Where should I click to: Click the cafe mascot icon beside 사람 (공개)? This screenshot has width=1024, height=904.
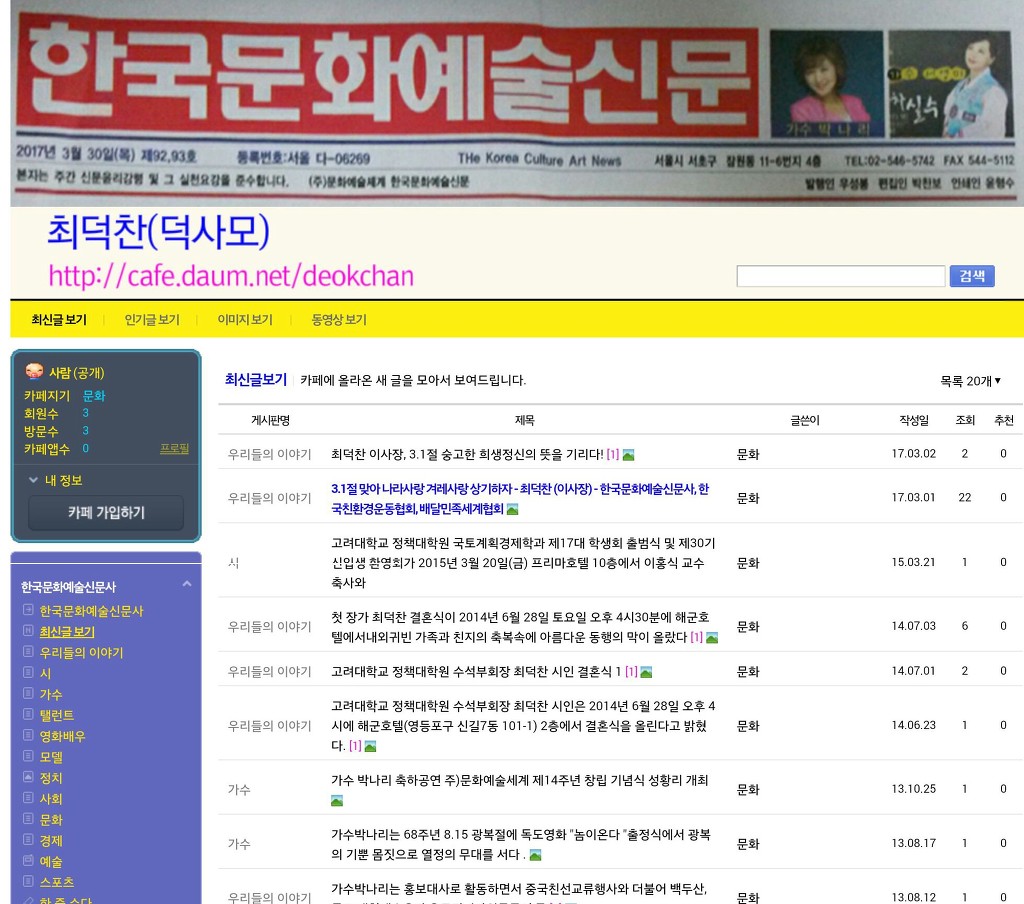(34, 371)
